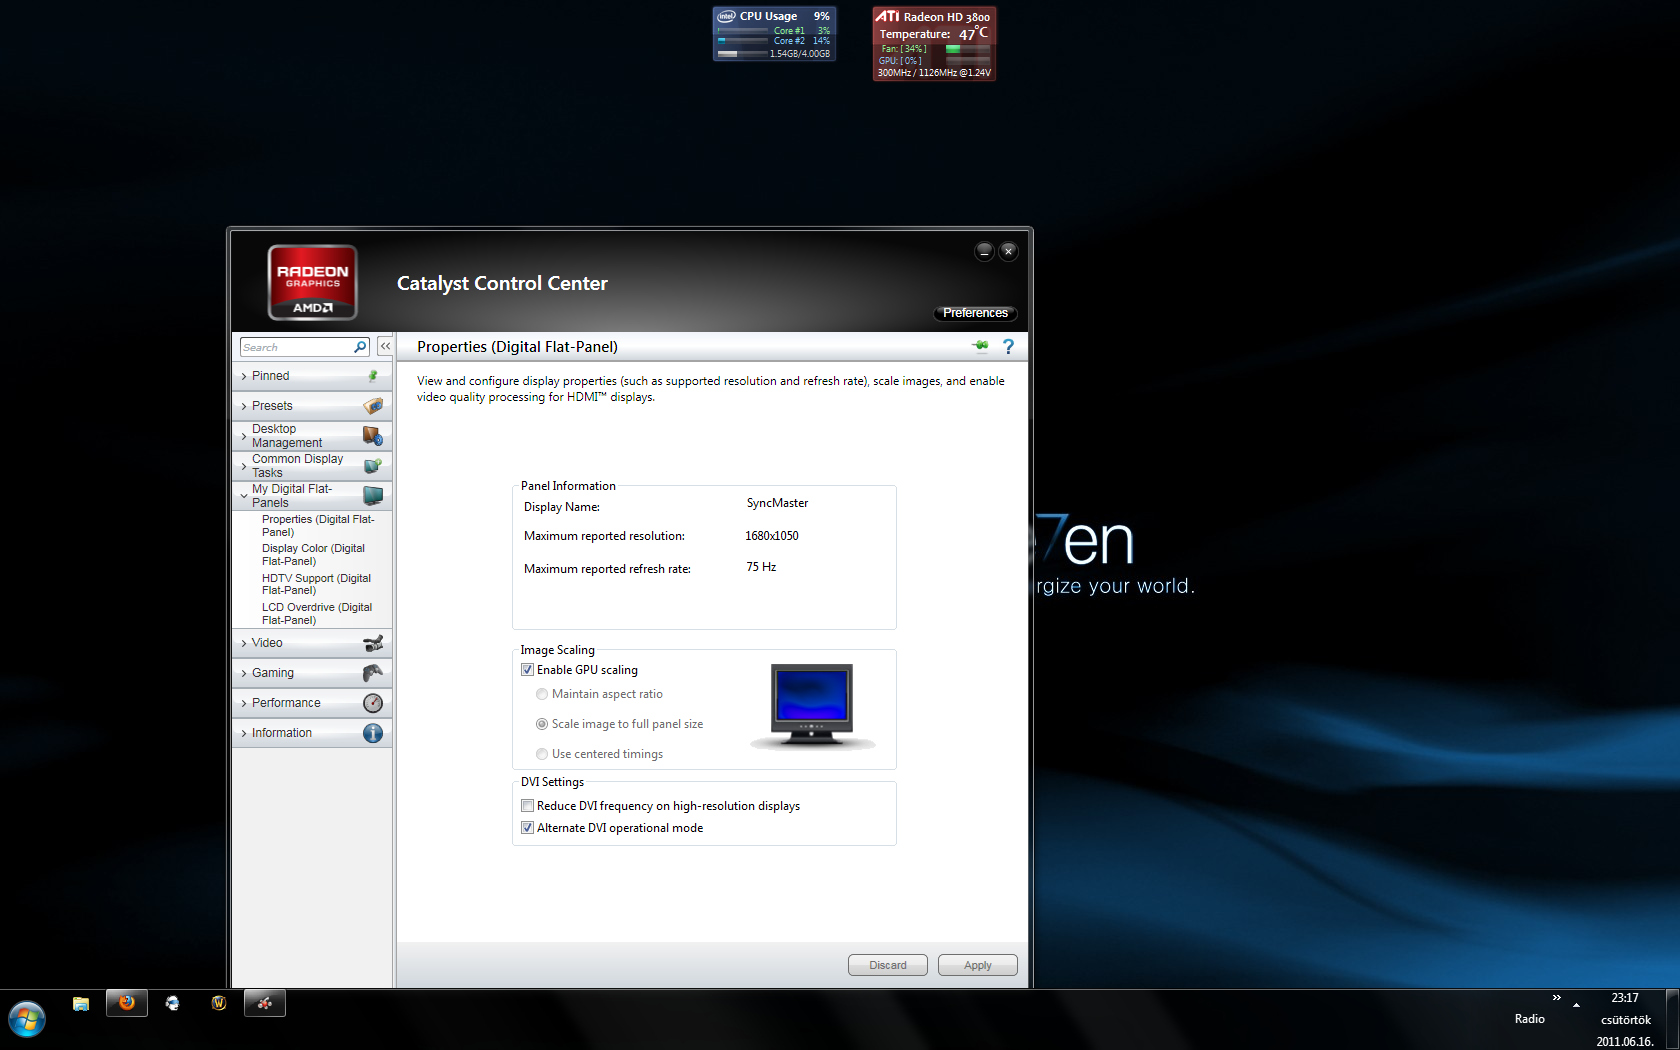Expand Common Display Tasks arrow
Image resolution: width=1680 pixels, height=1050 pixels.
click(x=244, y=467)
